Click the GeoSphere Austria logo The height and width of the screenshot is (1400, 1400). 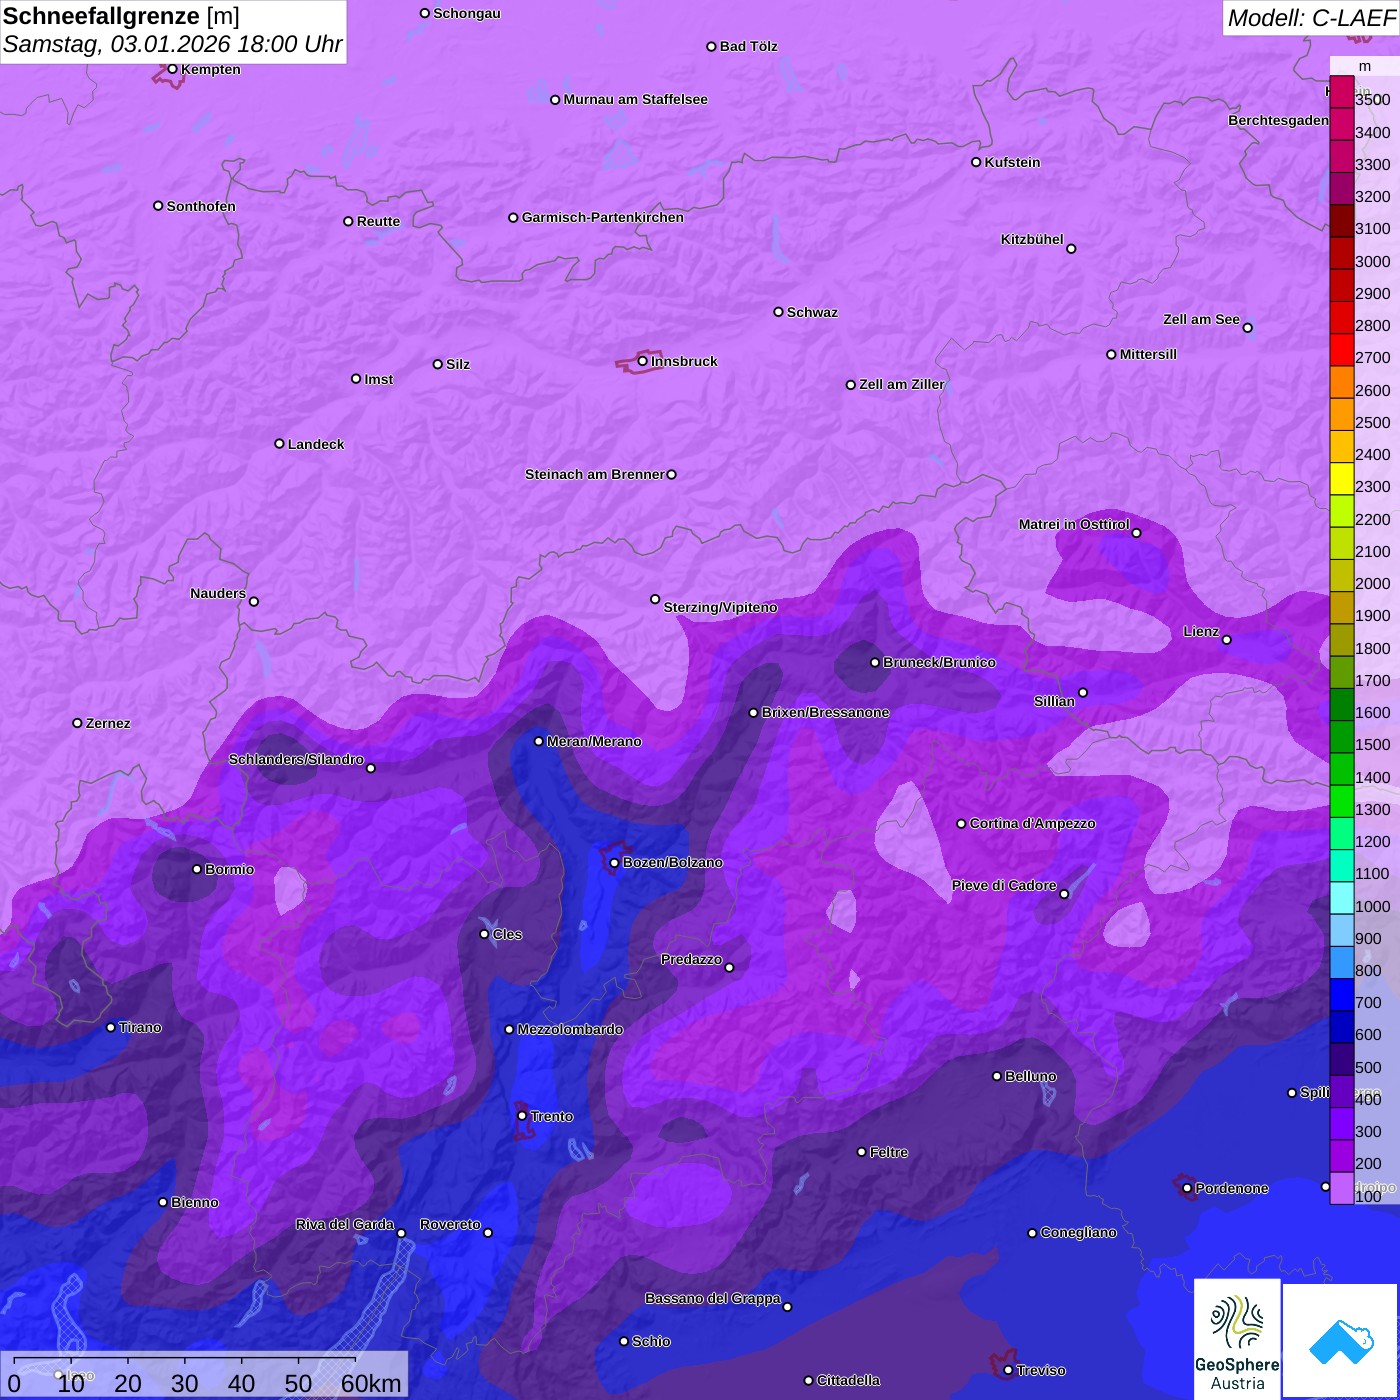point(1237,1338)
